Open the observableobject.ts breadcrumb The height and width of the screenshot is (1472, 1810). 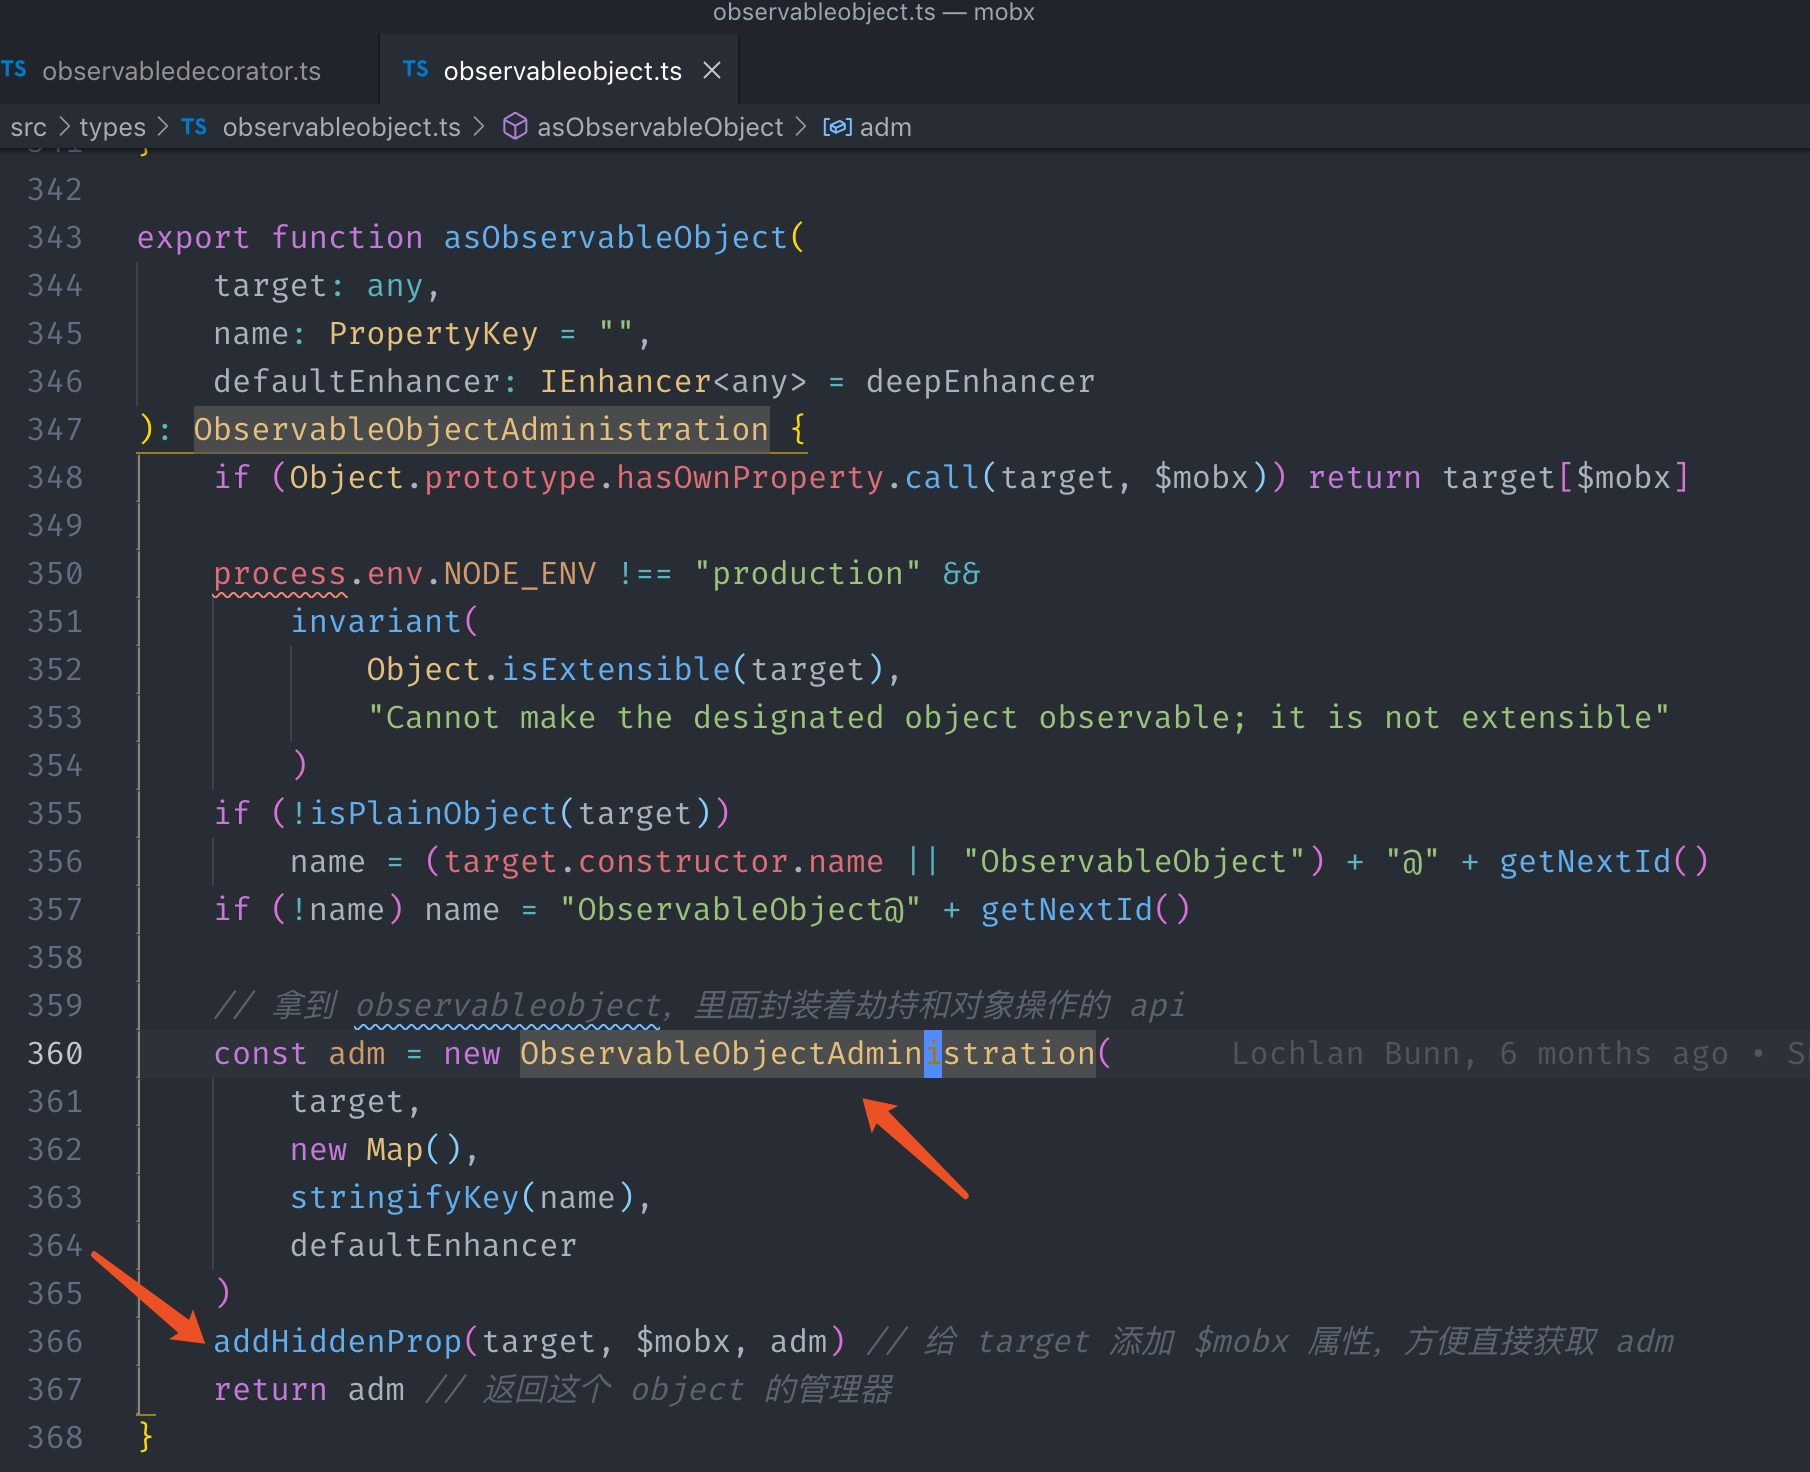point(341,127)
